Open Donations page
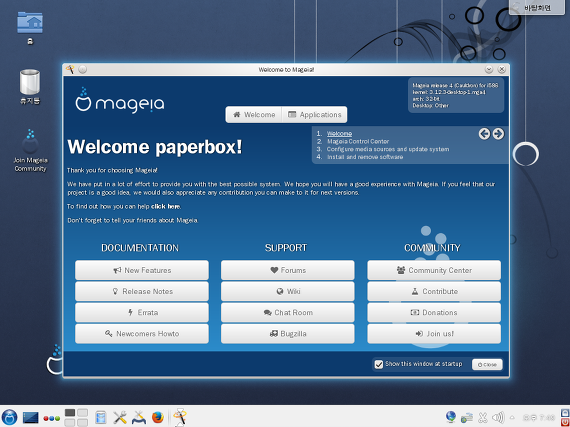The width and height of the screenshot is (570, 427). (434, 312)
